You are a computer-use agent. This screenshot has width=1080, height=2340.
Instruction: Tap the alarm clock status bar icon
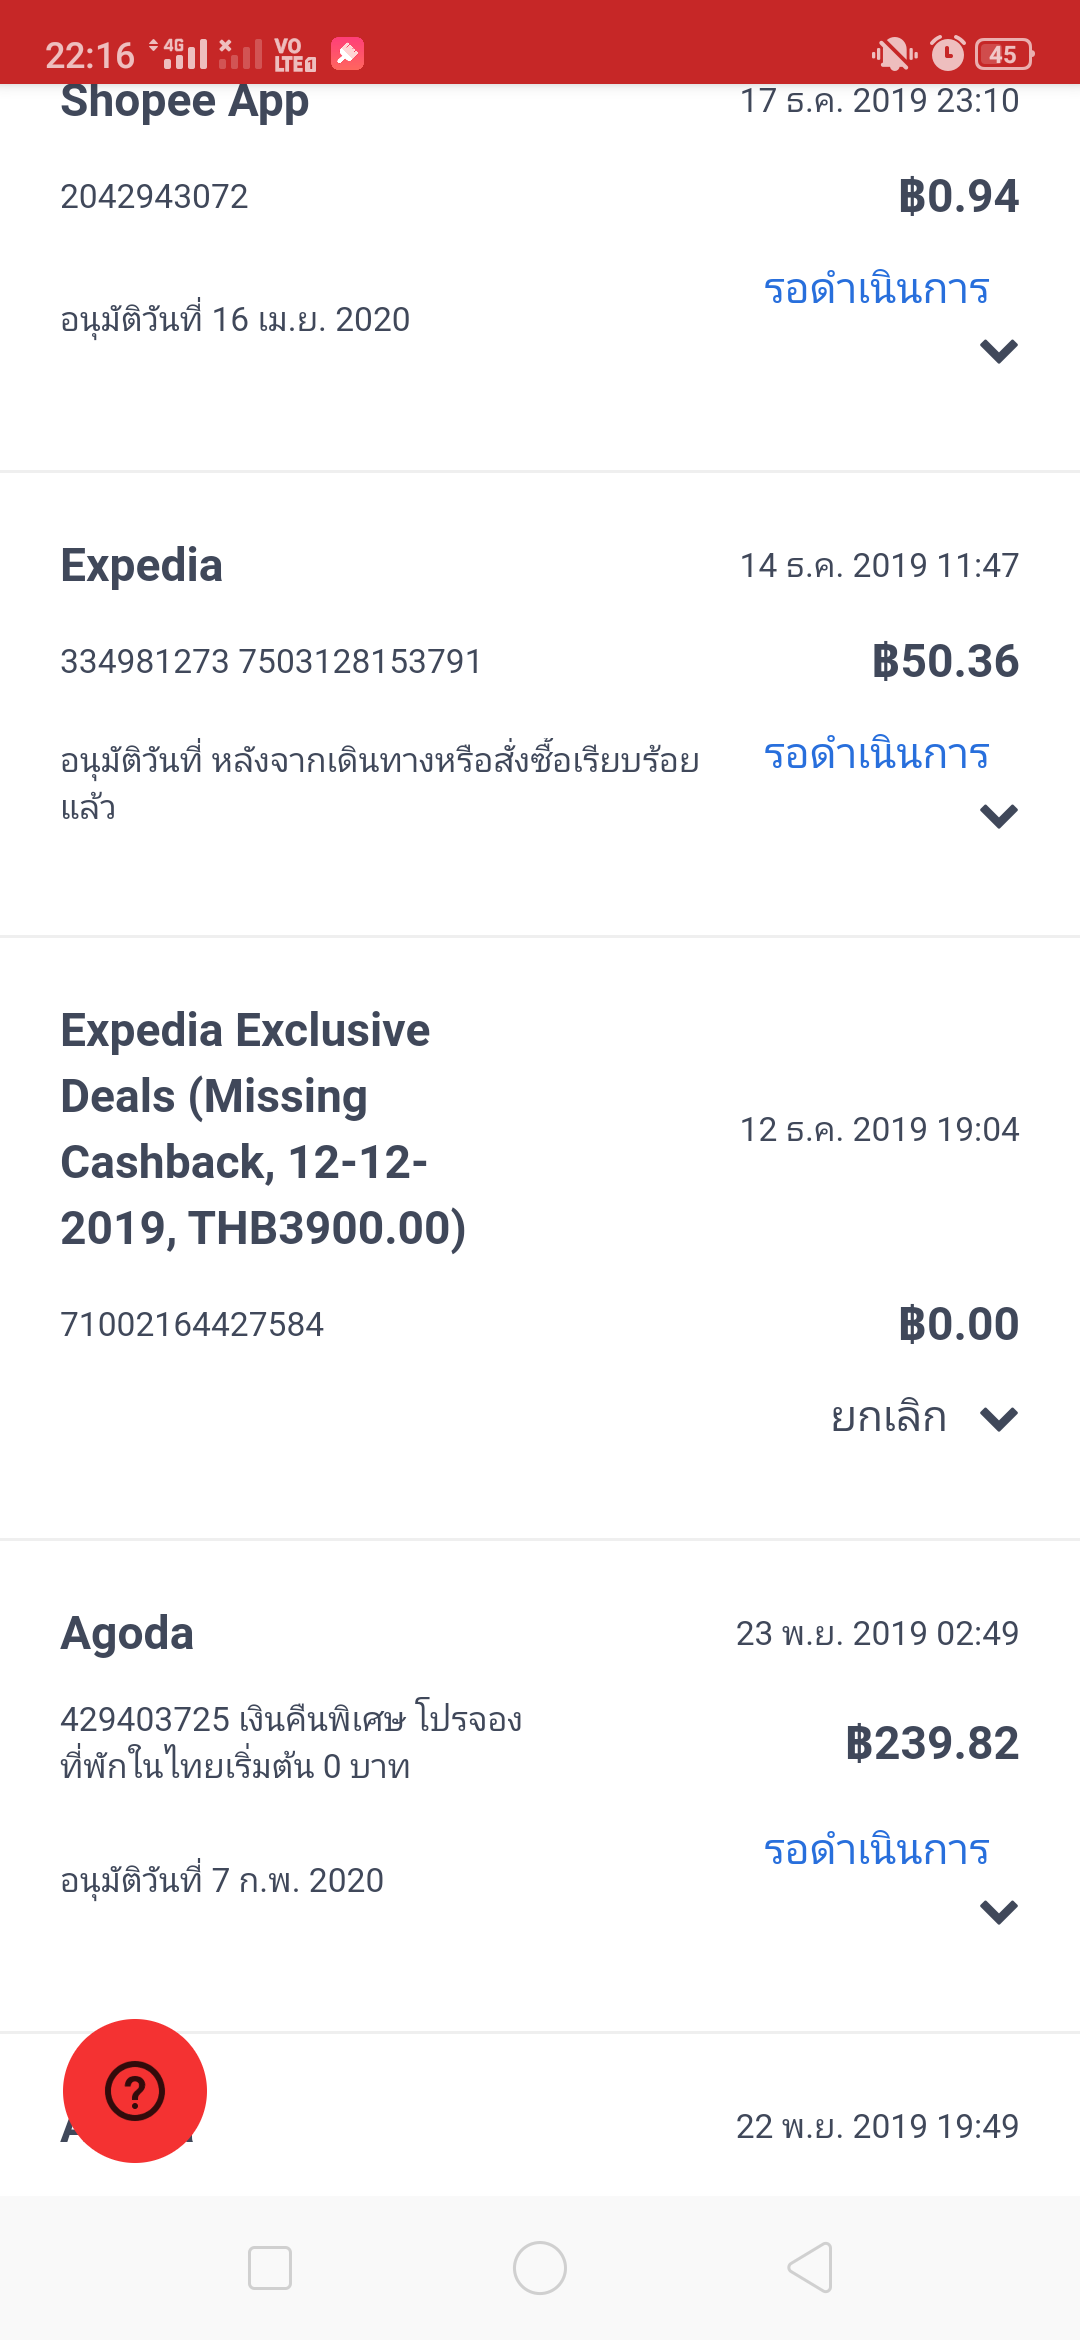click(947, 53)
